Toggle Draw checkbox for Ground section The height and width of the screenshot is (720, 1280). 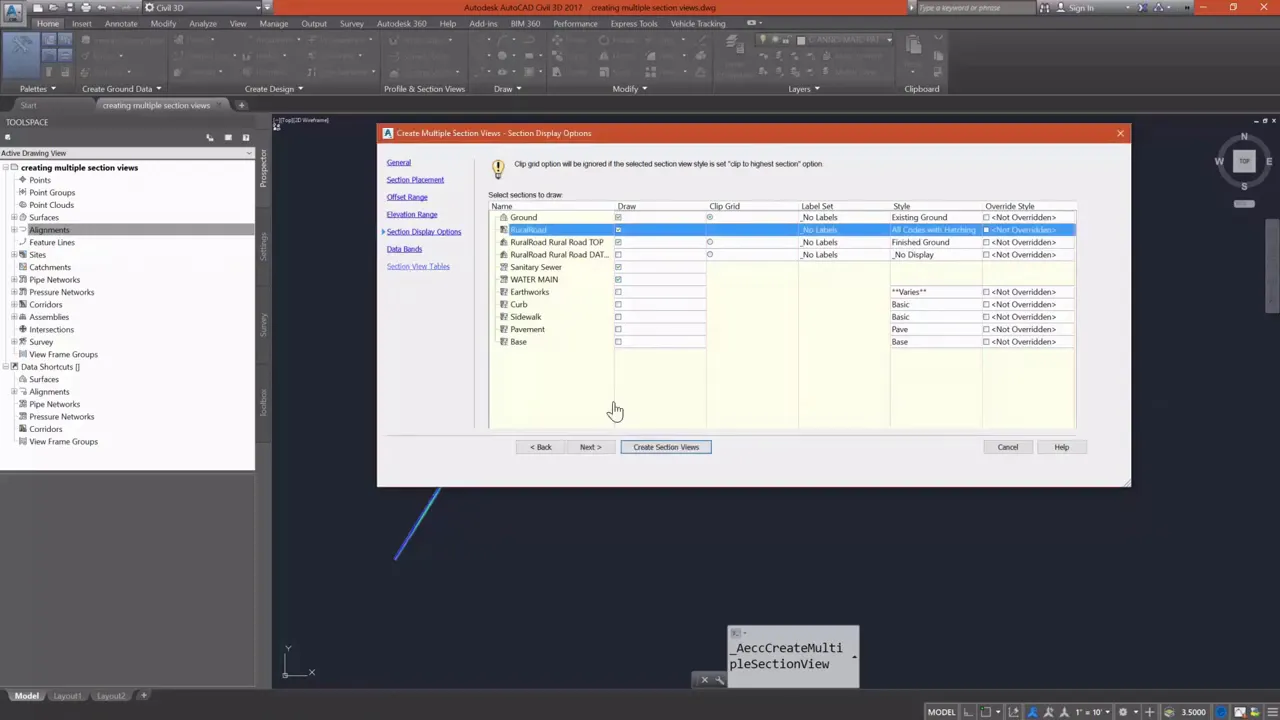coord(618,217)
